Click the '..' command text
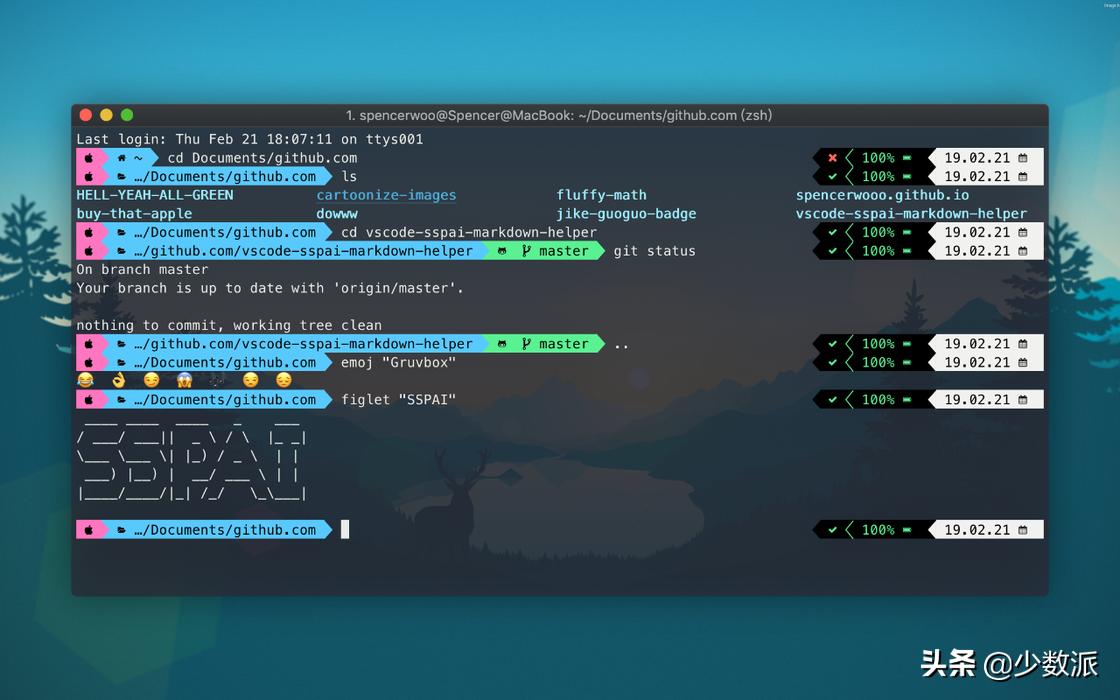The width and height of the screenshot is (1120, 700). (621, 345)
